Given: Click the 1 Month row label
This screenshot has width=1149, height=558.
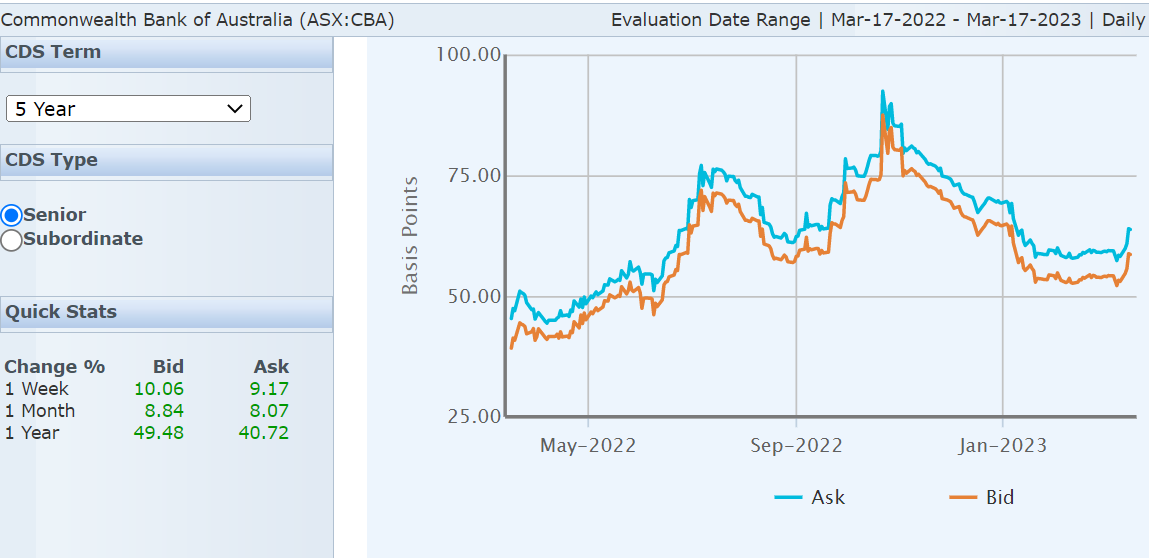Looking at the screenshot, I should pos(40,411).
